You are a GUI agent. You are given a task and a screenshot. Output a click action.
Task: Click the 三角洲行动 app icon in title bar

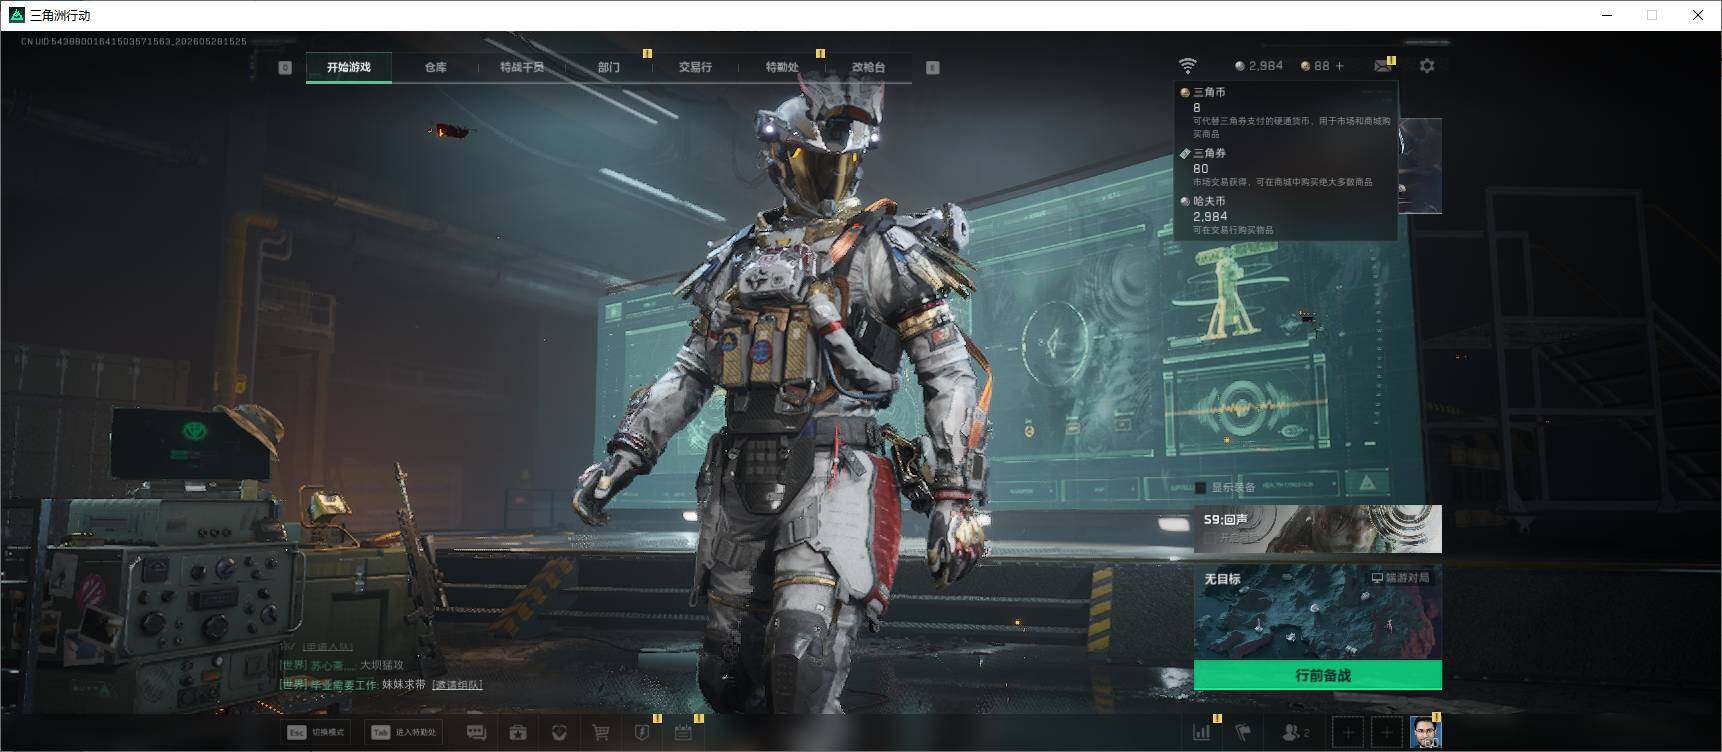pyautogui.click(x=16, y=15)
